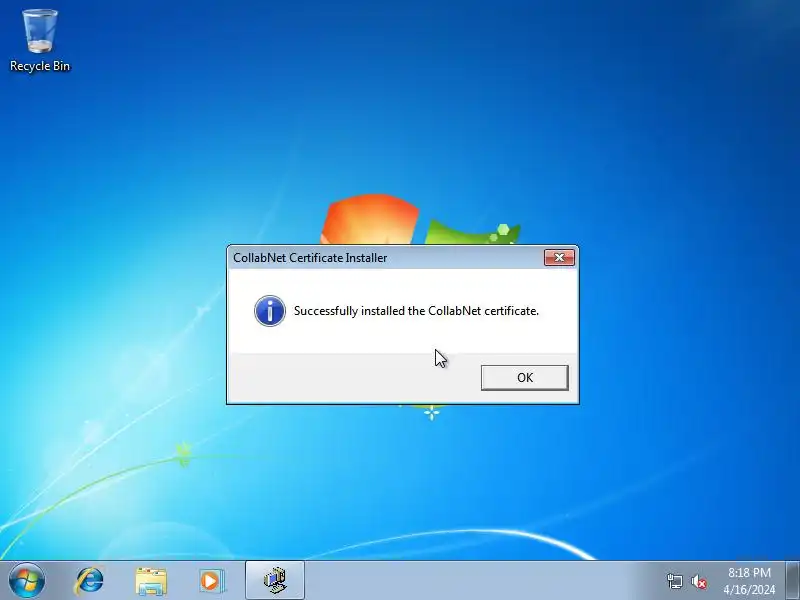Screen dimensions: 800x600
Task: Open the Windows Start menu orb
Action: pyautogui.click(x=27, y=580)
